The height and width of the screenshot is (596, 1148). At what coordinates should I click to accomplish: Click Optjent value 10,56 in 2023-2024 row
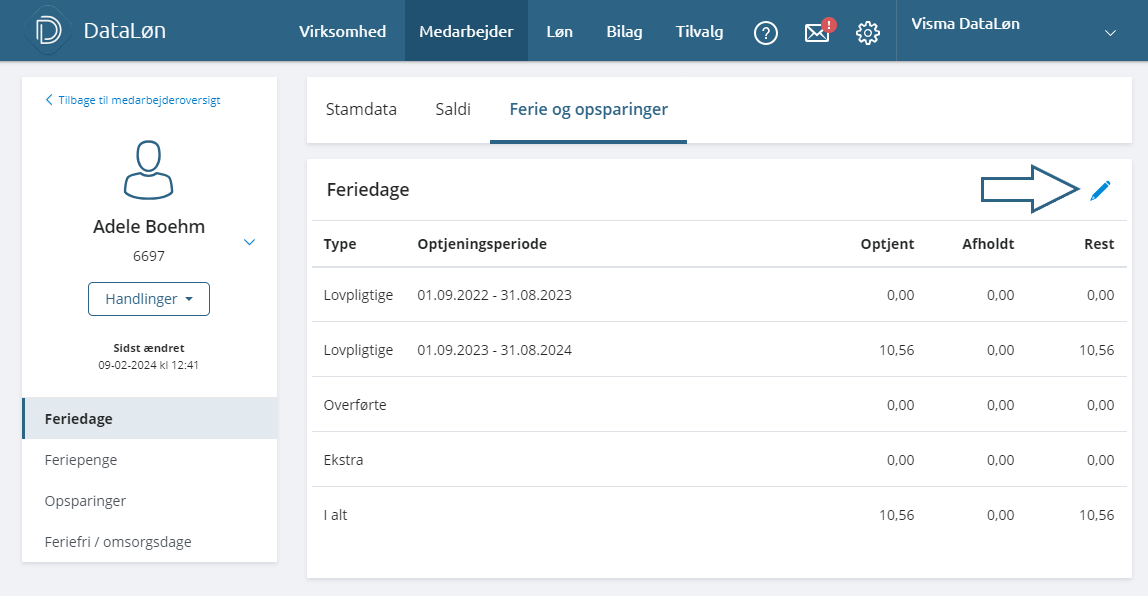coord(897,350)
